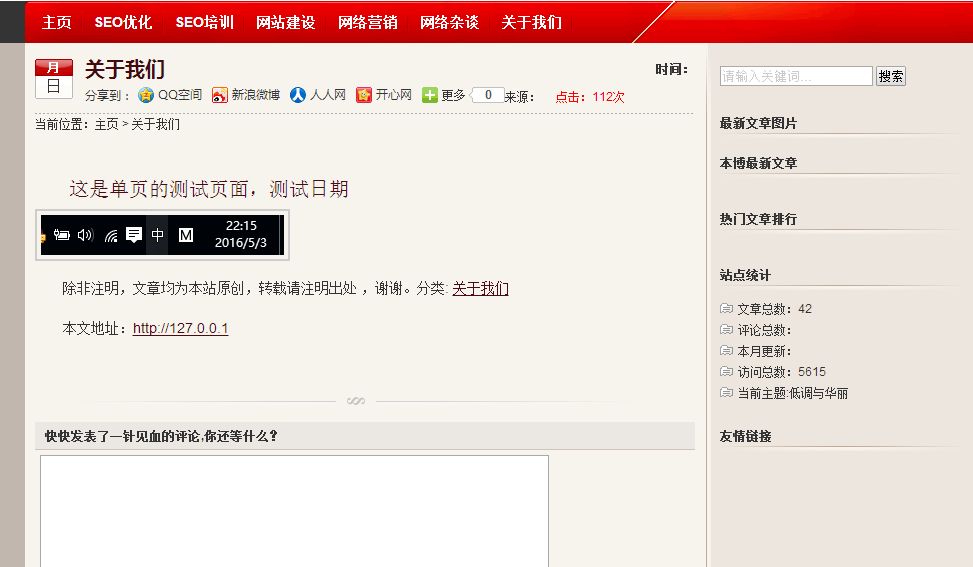Viewport: 973px width, 567px height.
Task: Open the 主页 navigation menu item
Action: 57,22
